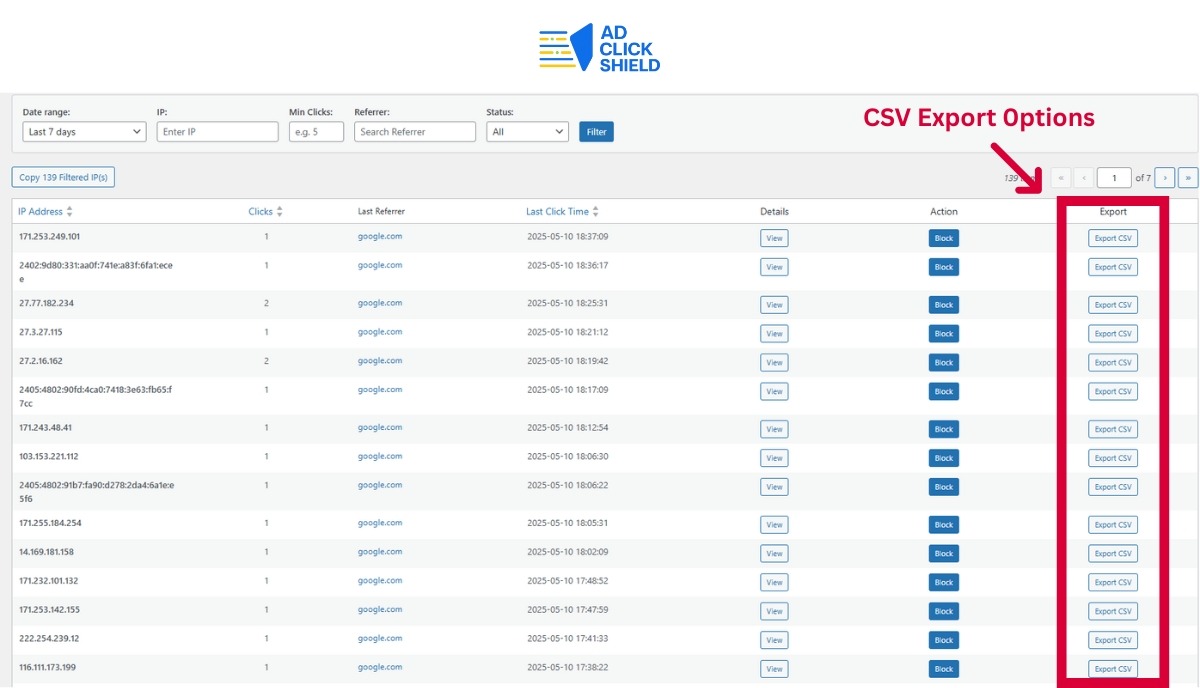Block the 2402:9d80:331 IPv6 address

tap(943, 267)
